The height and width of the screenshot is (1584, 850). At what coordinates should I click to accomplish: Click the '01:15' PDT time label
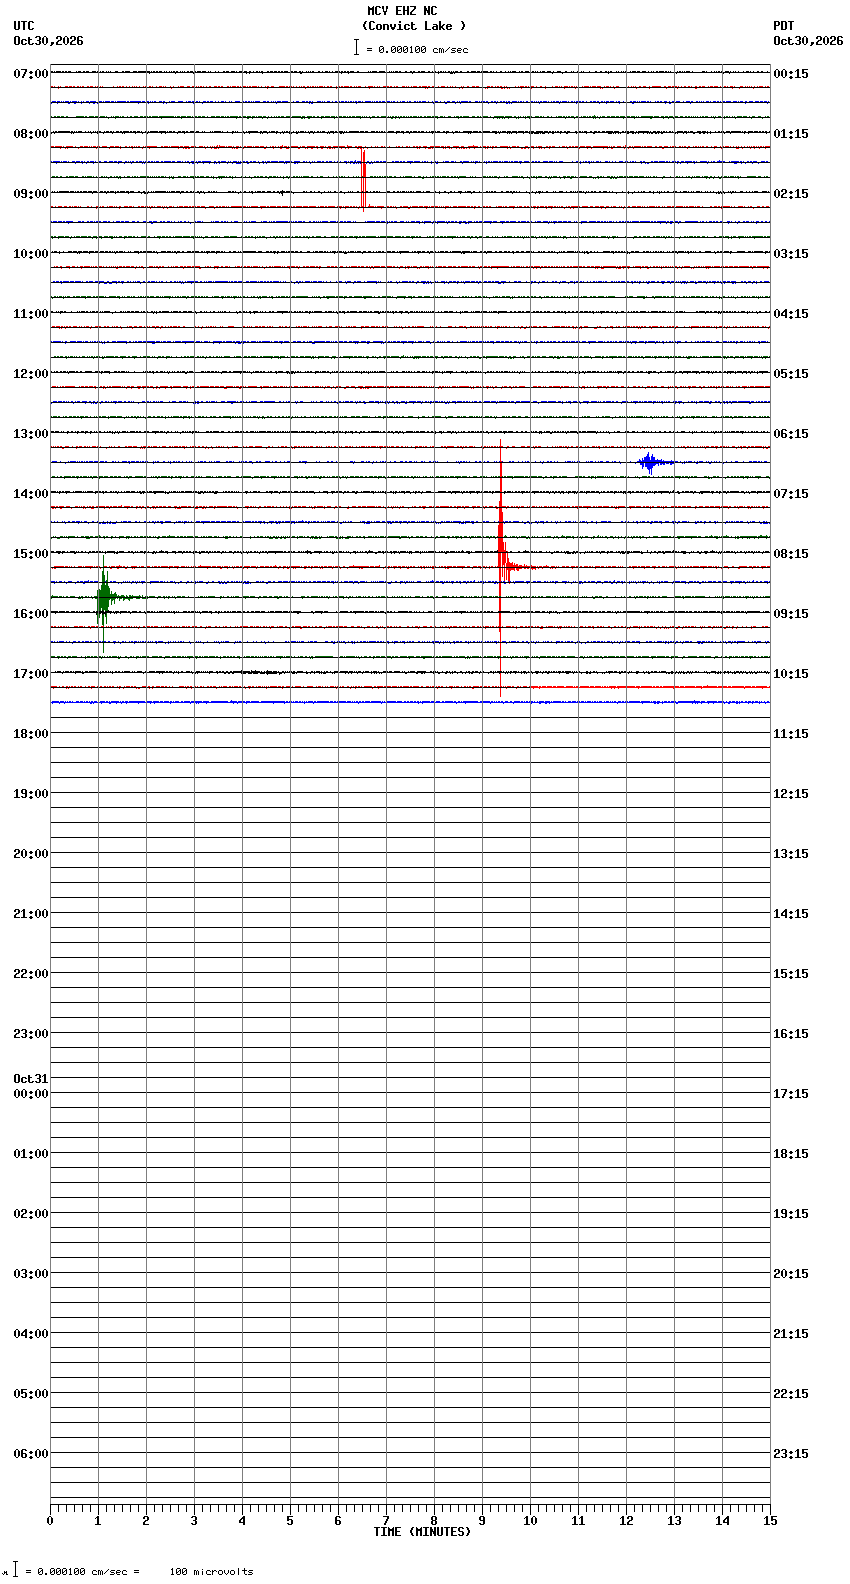(791, 134)
